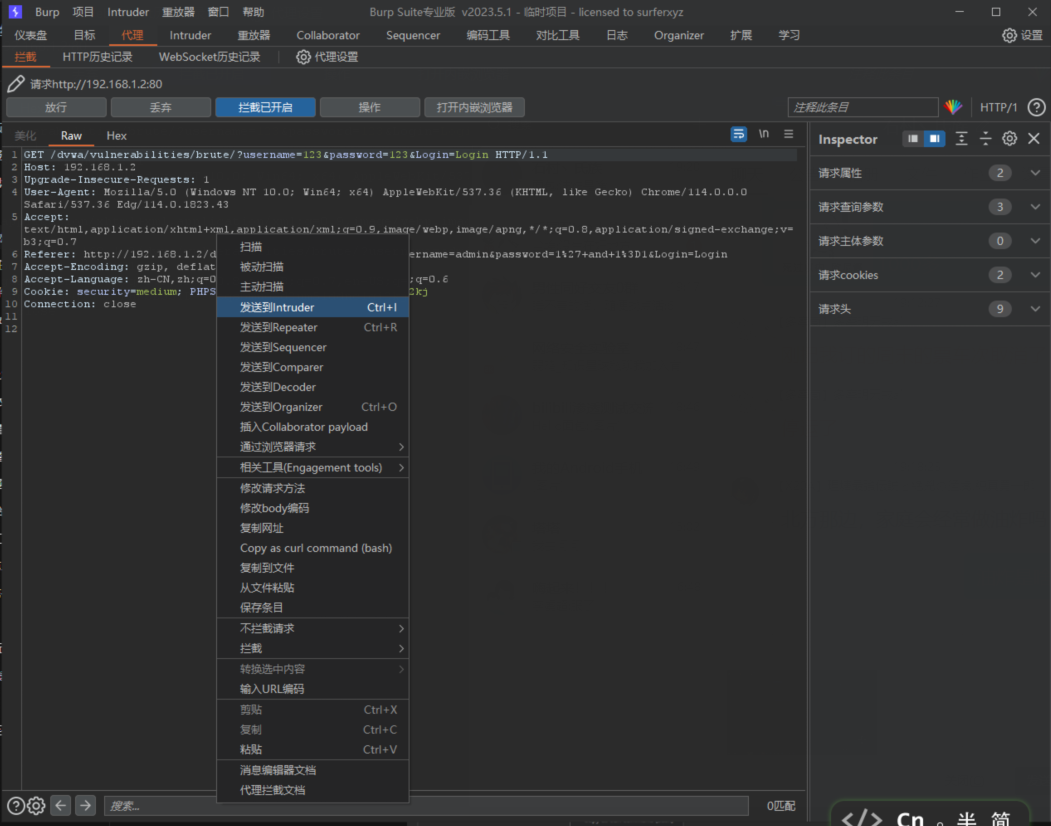Viewport: 1051px width, 826px height.
Task: Click the pencil edit target icon
Action: pyautogui.click(x=15, y=84)
